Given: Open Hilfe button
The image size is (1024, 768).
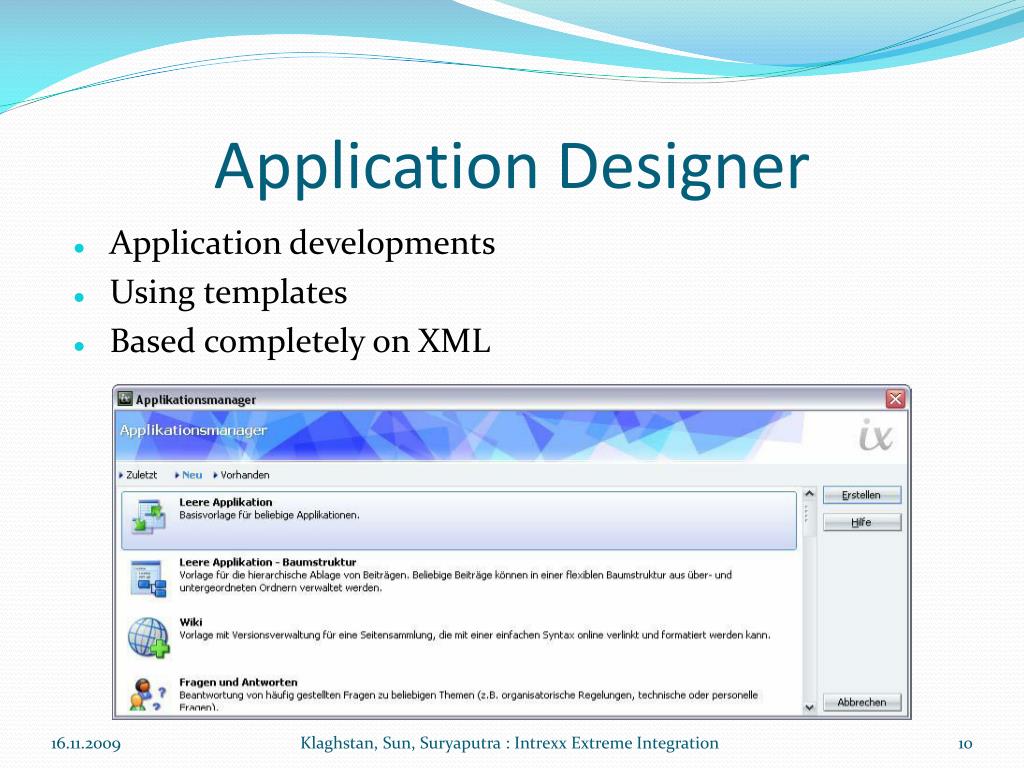Looking at the screenshot, I should pyautogui.click(x=861, y=522).
